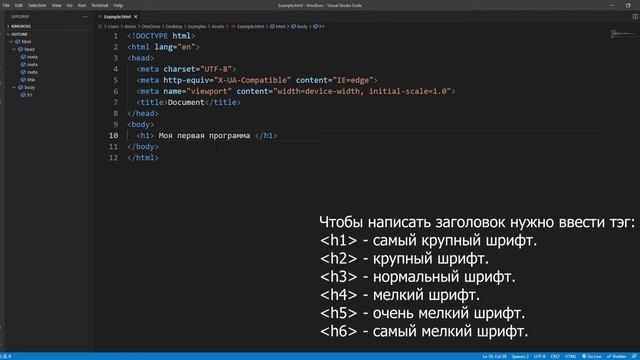The width and height of the screenshot is (640, 360).
Task: Change the HTML language mode
Action: [571, 356]
